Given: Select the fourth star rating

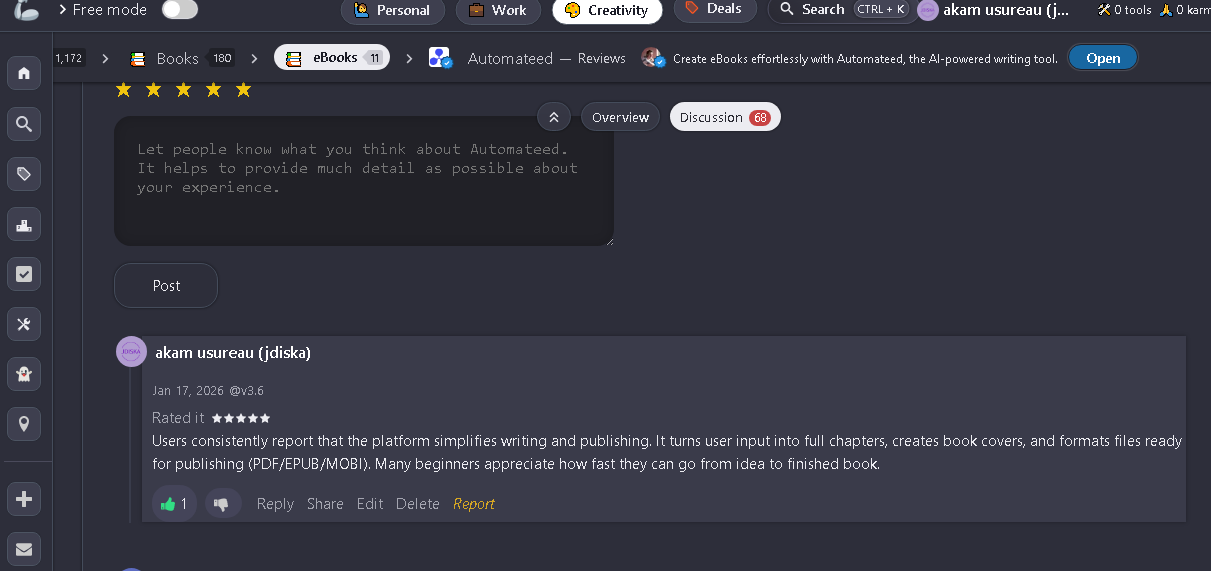Looking at the screenshot, I should point(213,90).
